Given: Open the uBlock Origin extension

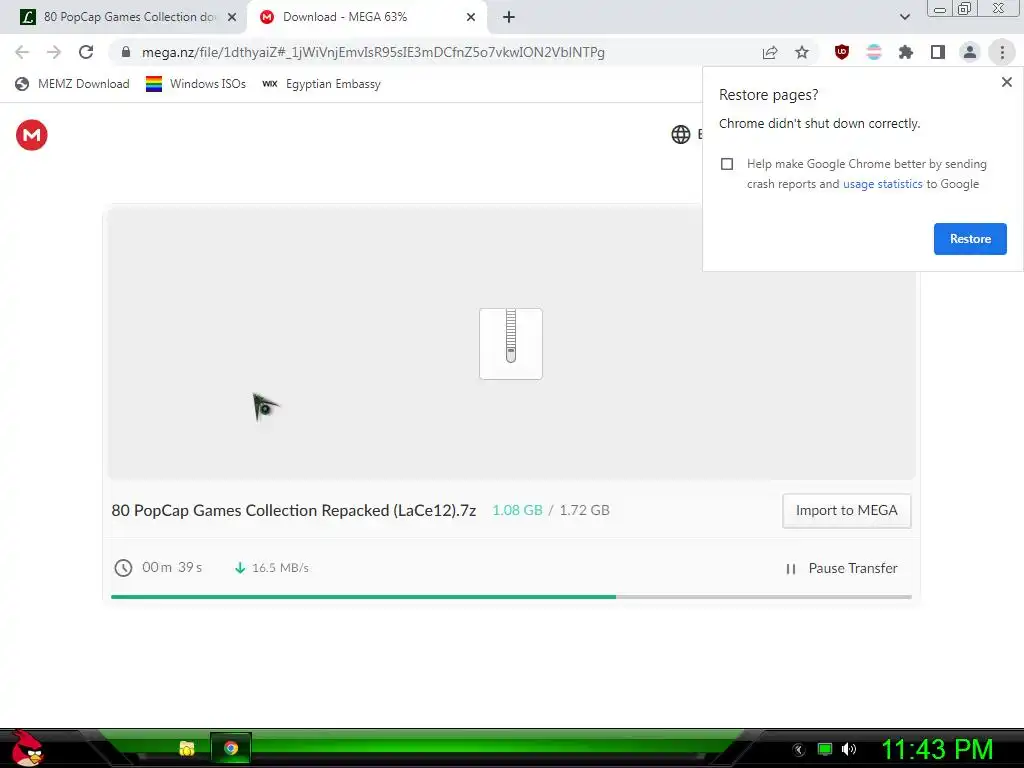Looking at the screenshot, I should [x=842, y=52].
